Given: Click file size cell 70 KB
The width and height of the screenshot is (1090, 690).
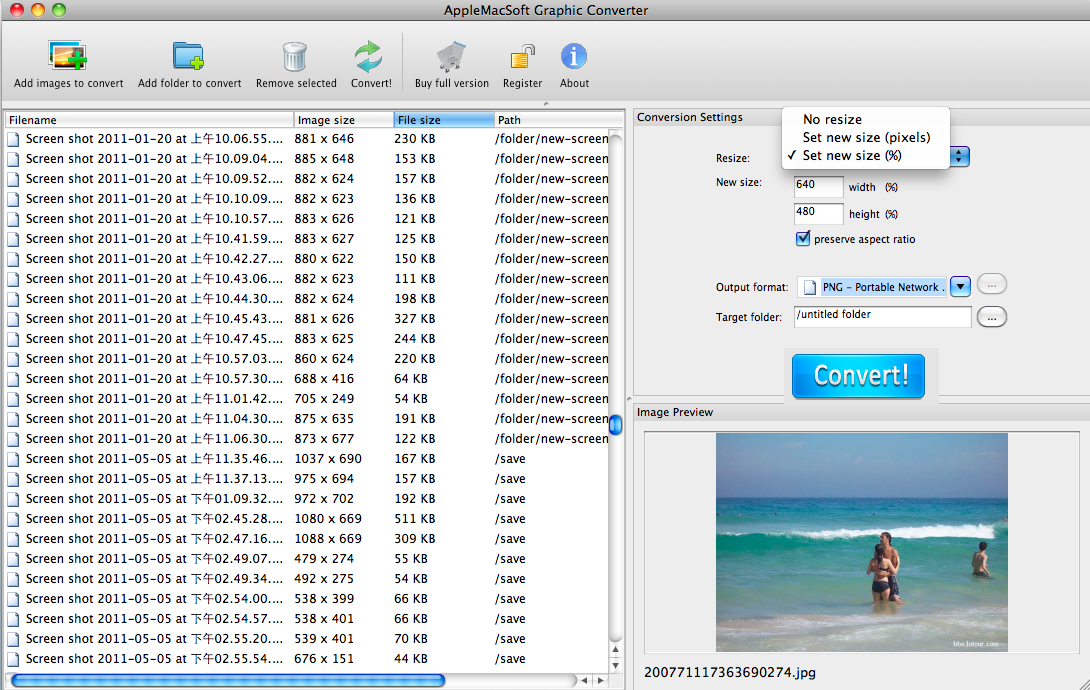Looking at the screenshot, I should (411, 639).
